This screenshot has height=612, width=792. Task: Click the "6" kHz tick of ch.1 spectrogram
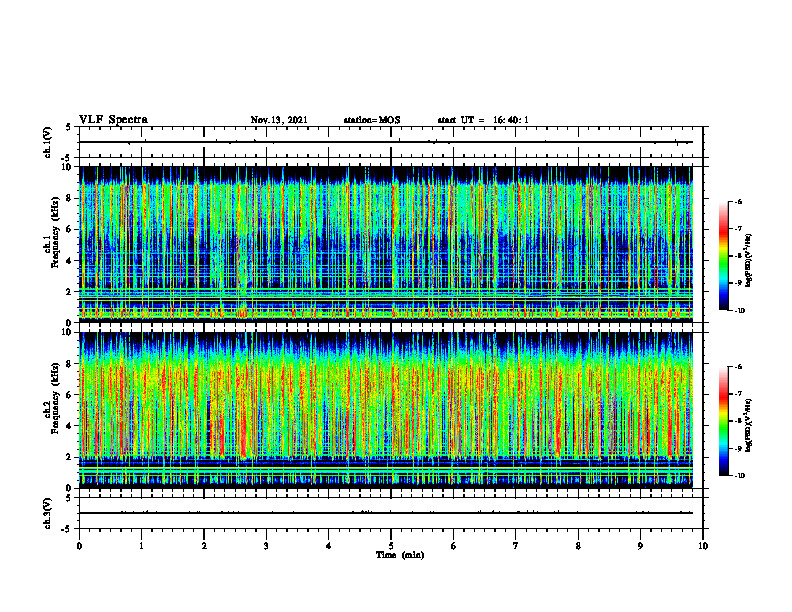(x=70, y=229)
